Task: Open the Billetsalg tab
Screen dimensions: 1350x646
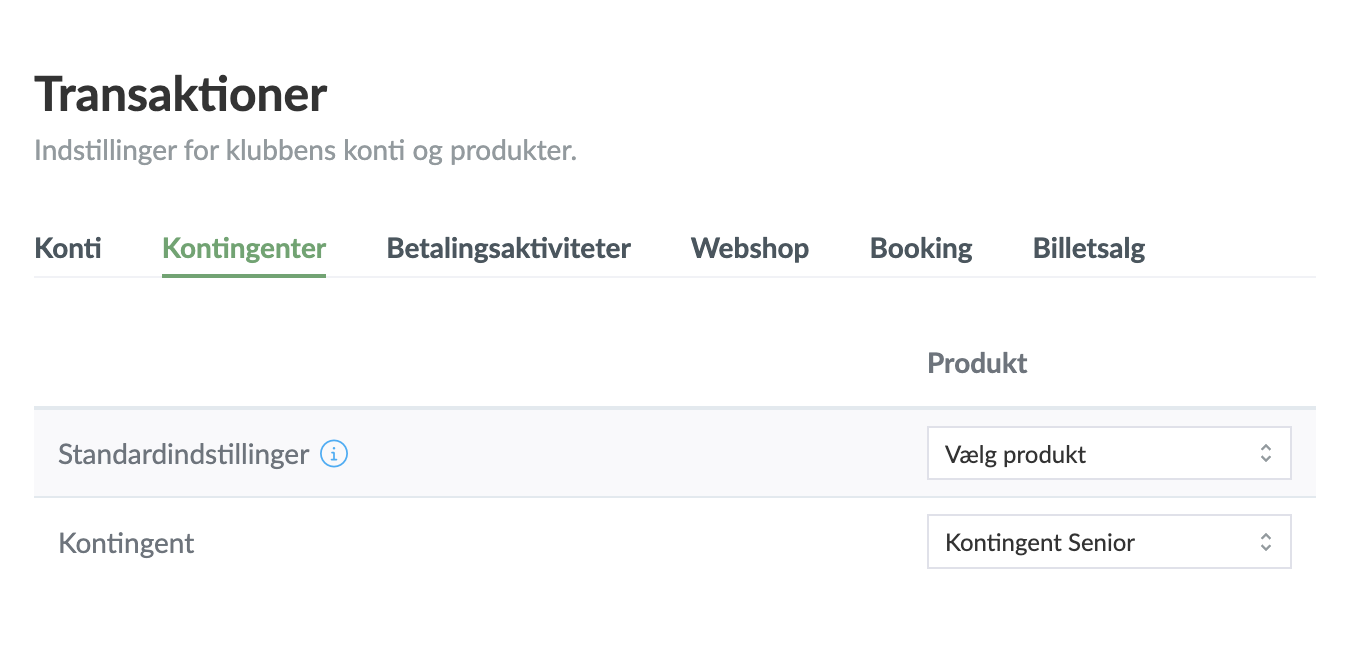Action: pos(1088,248)
